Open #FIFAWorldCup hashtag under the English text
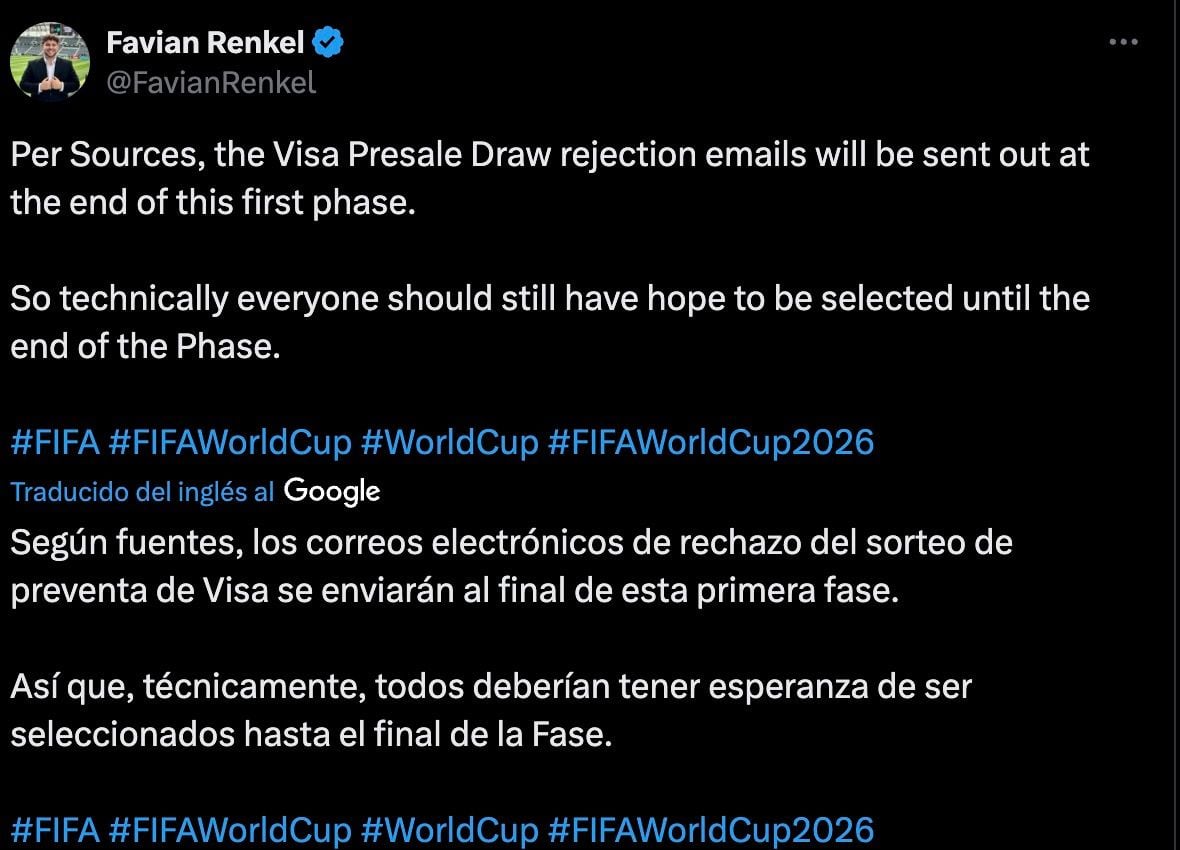 pos(229,442)
